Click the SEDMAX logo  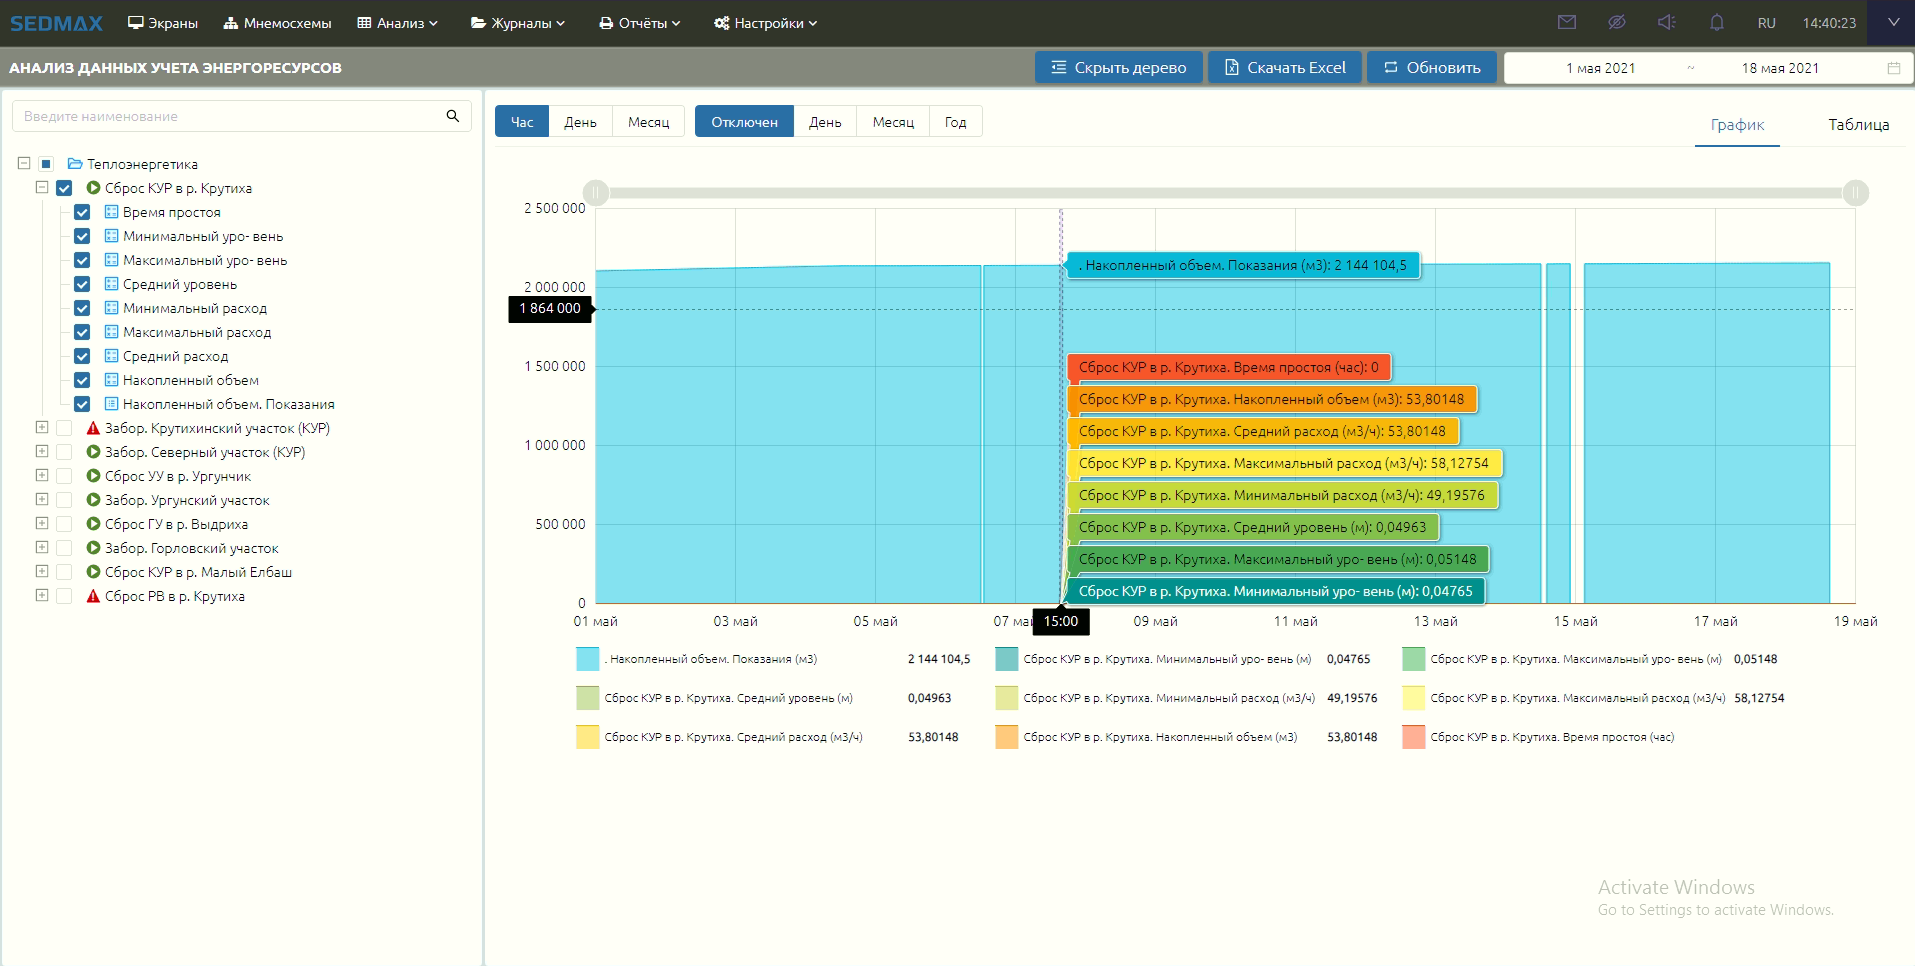57,23
